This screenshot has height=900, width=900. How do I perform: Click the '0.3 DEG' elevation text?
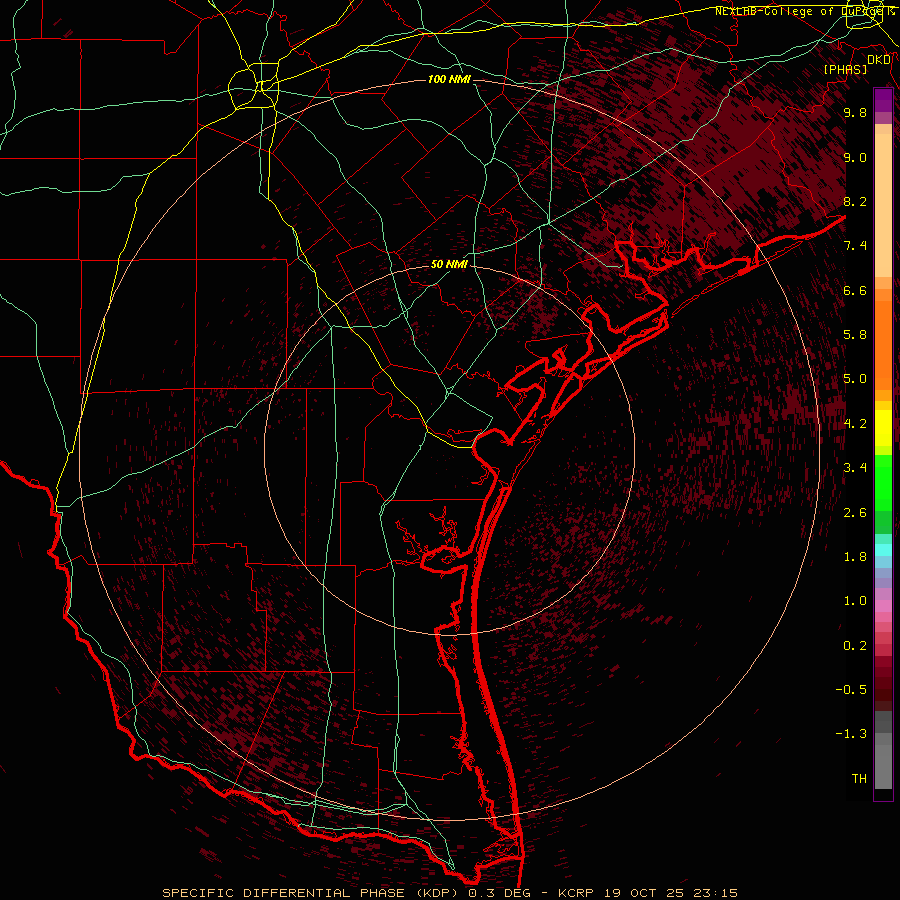(501, 893)
